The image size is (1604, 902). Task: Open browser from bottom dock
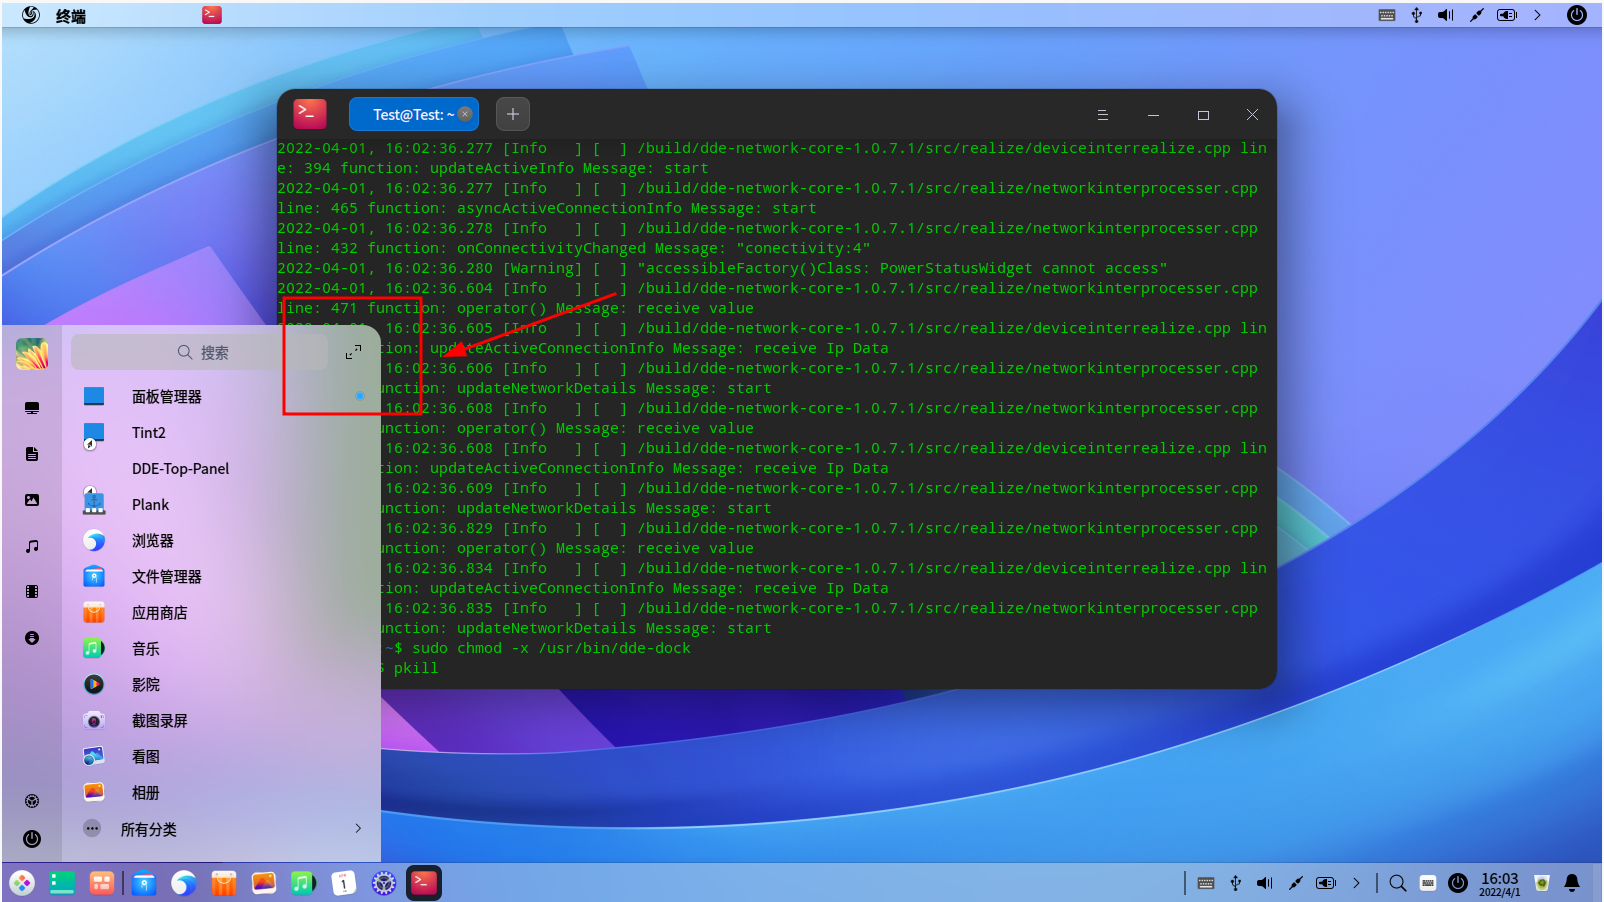coord(184,883)
